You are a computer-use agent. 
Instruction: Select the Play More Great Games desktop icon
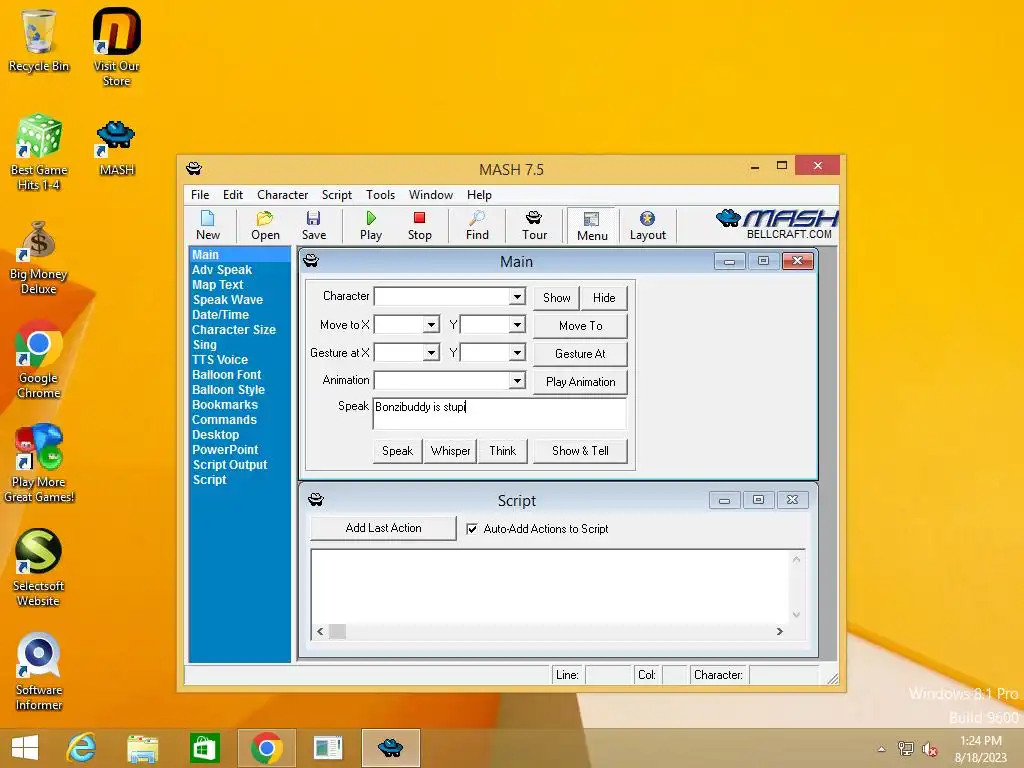(x=39, y=464)
